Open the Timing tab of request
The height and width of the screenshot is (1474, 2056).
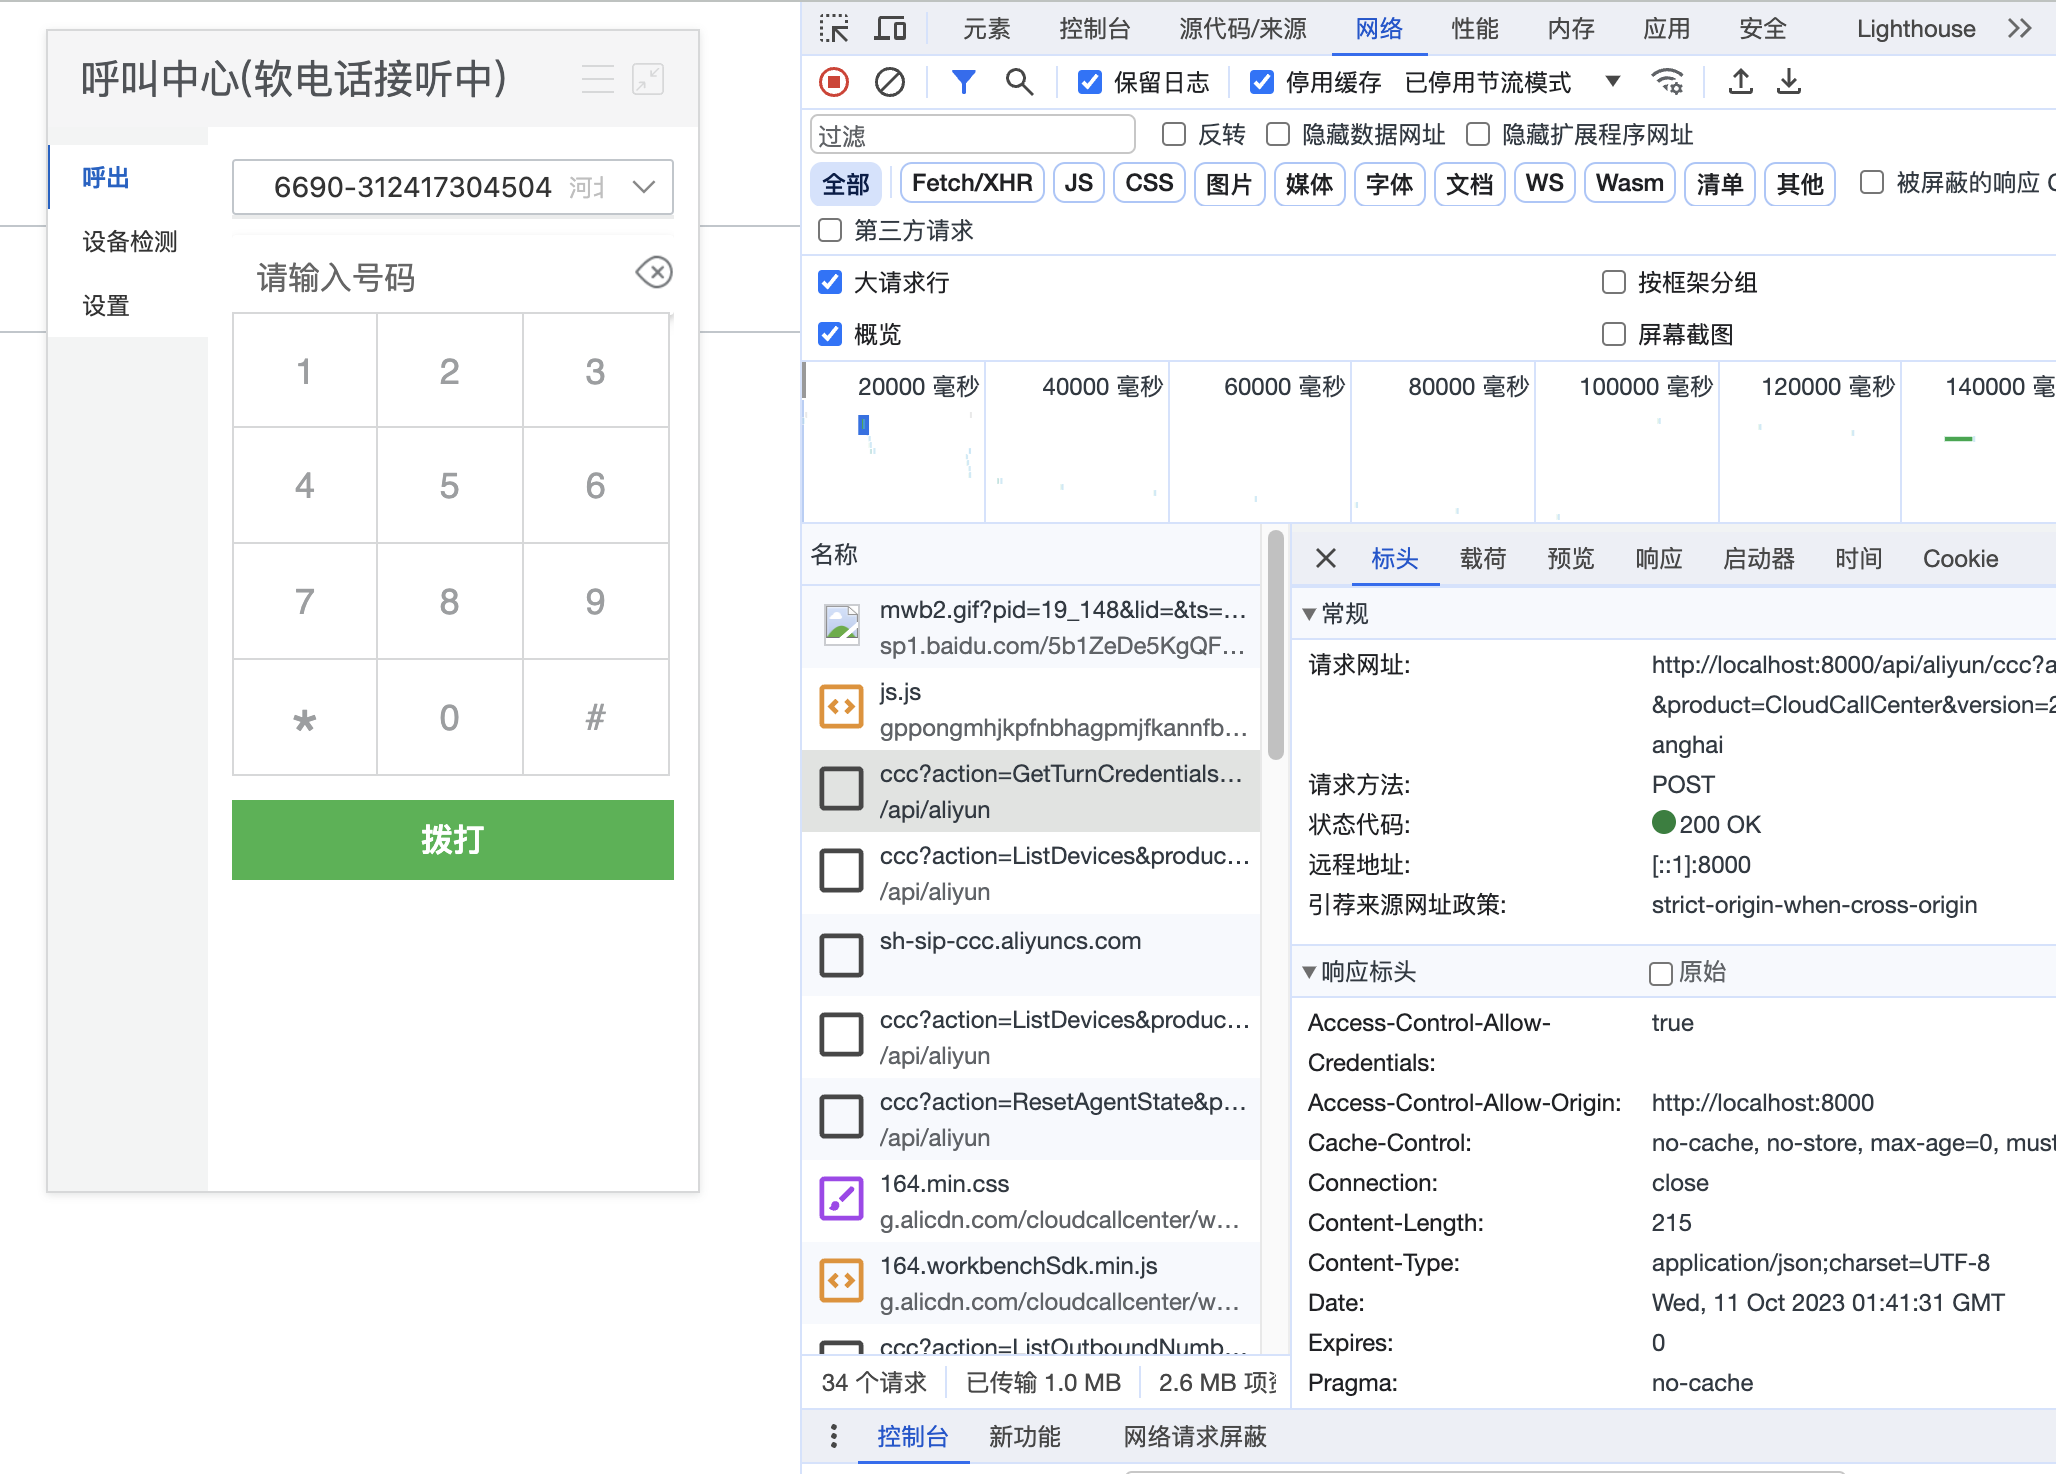tap(1859, 558)
